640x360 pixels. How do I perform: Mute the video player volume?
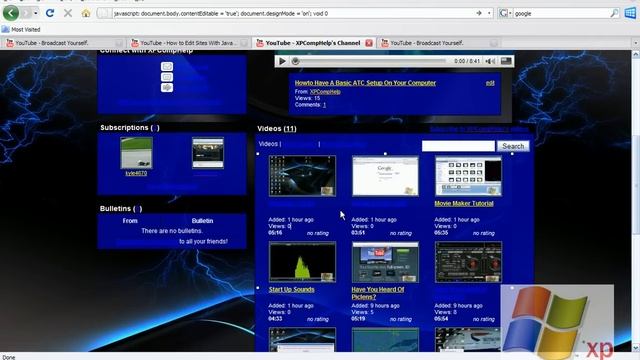pyautogui.click(x=490, y=61)
